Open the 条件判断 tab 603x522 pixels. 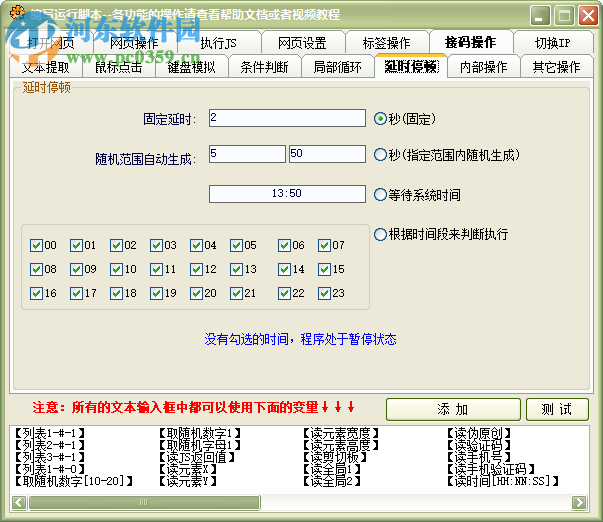pos(264,67)
